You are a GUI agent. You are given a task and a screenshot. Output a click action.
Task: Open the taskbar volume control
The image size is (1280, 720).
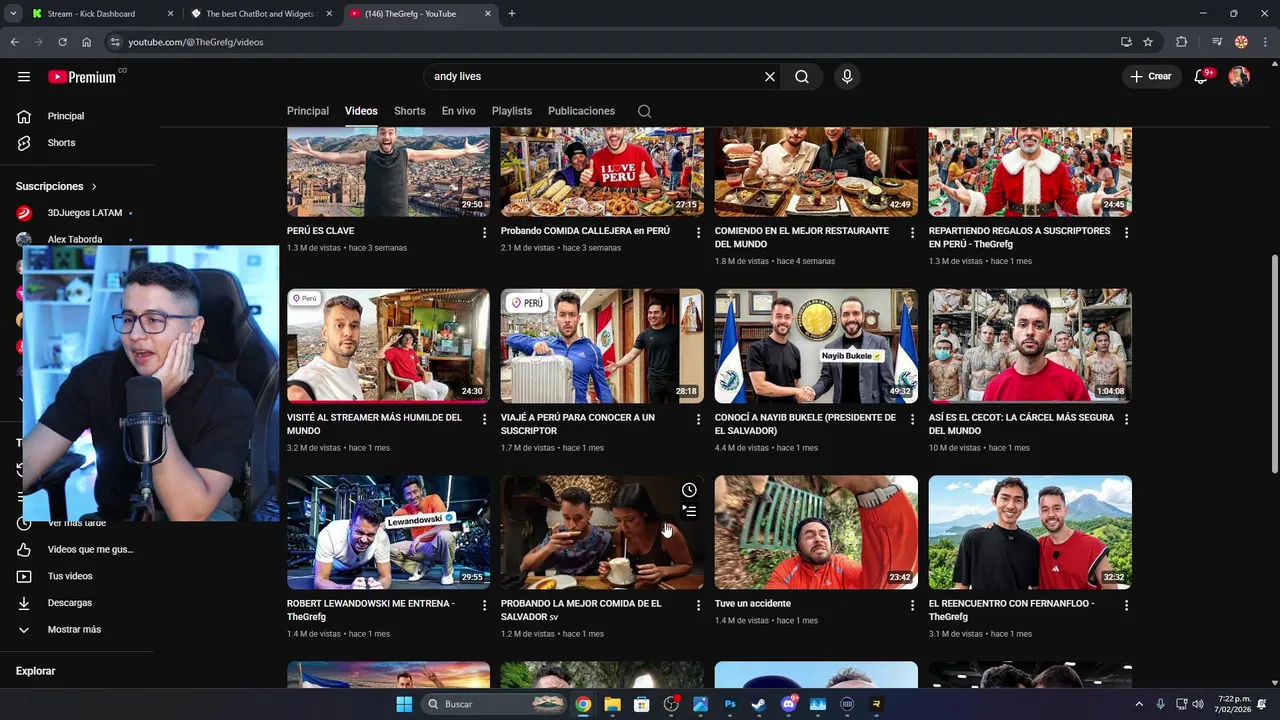[1198, 704]
